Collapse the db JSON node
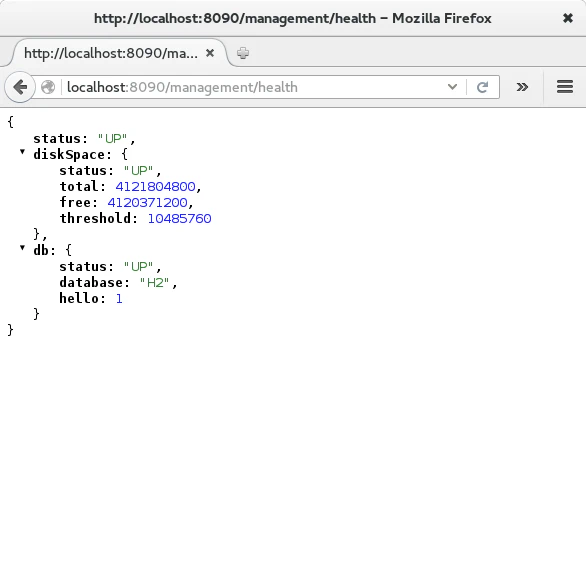The height and width of the screenshot is (565, 586). pyautogui.click(x=22, y=247)
